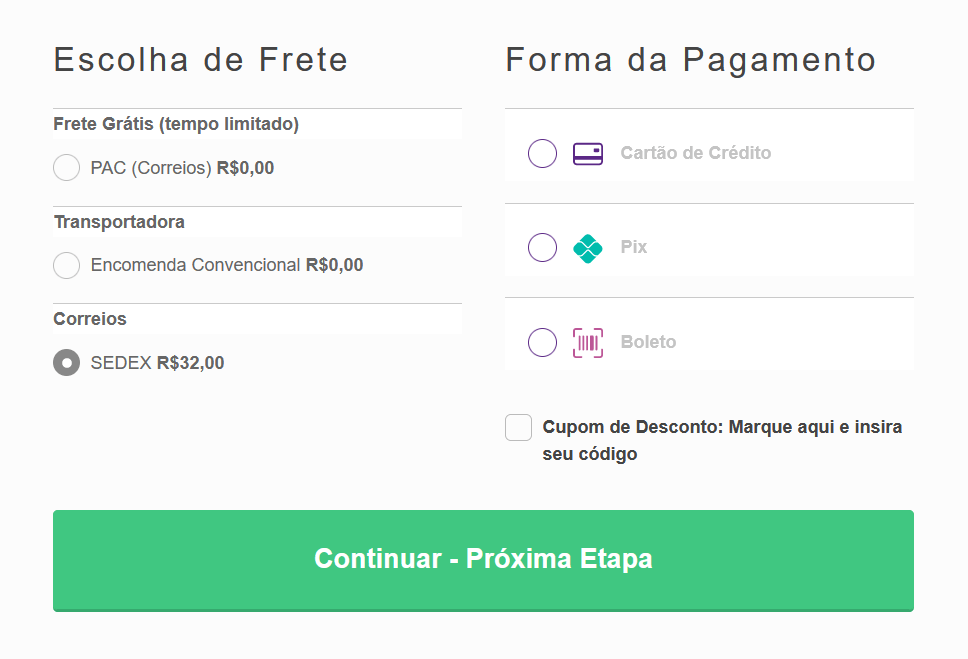Pick the Cartão de Crédito payment radio
The width and height of the screenshot is (968, 659).
tap(542, 154)
